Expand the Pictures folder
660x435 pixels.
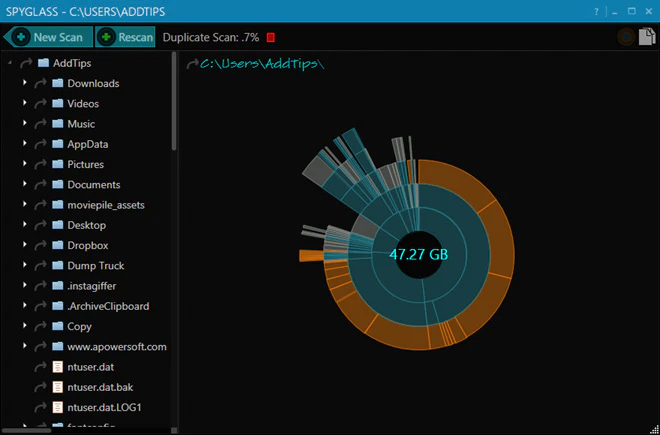click(x=25, y=163)
